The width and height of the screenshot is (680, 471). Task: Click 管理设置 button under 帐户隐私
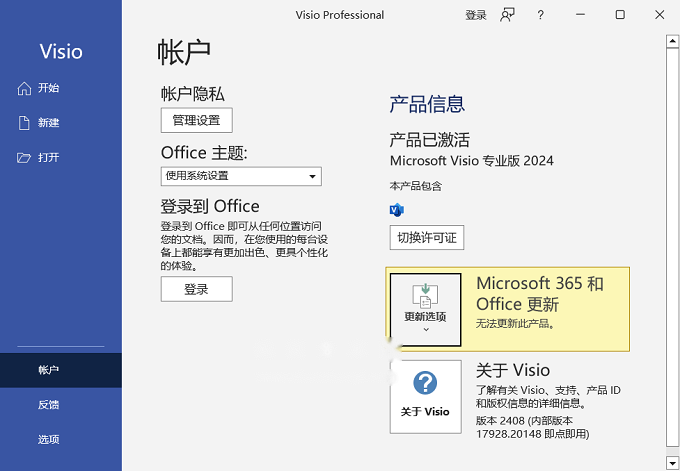click(196, 120)
